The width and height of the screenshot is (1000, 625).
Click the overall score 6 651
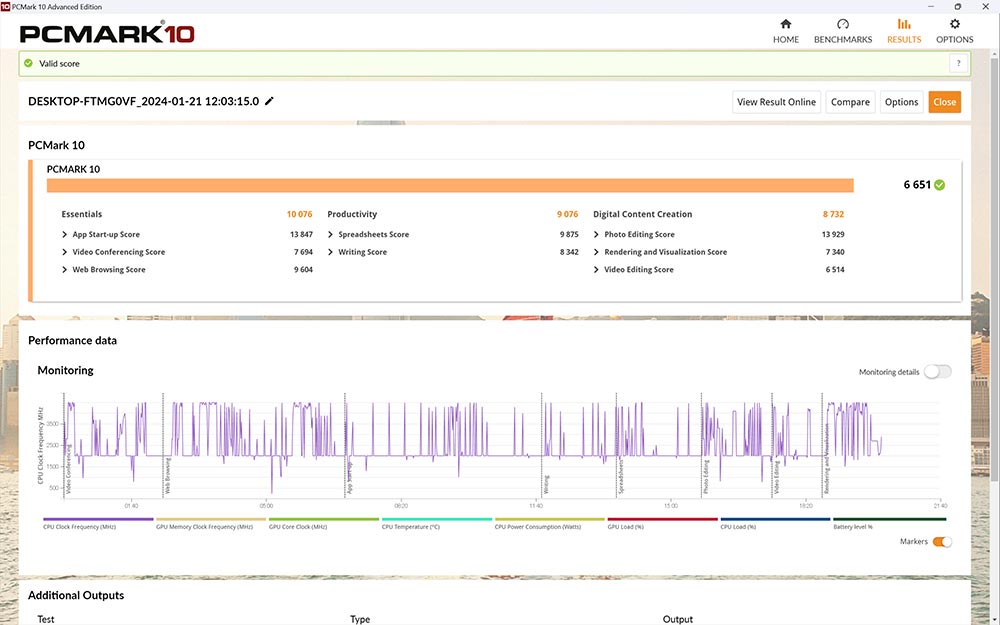tap(917, 185)
